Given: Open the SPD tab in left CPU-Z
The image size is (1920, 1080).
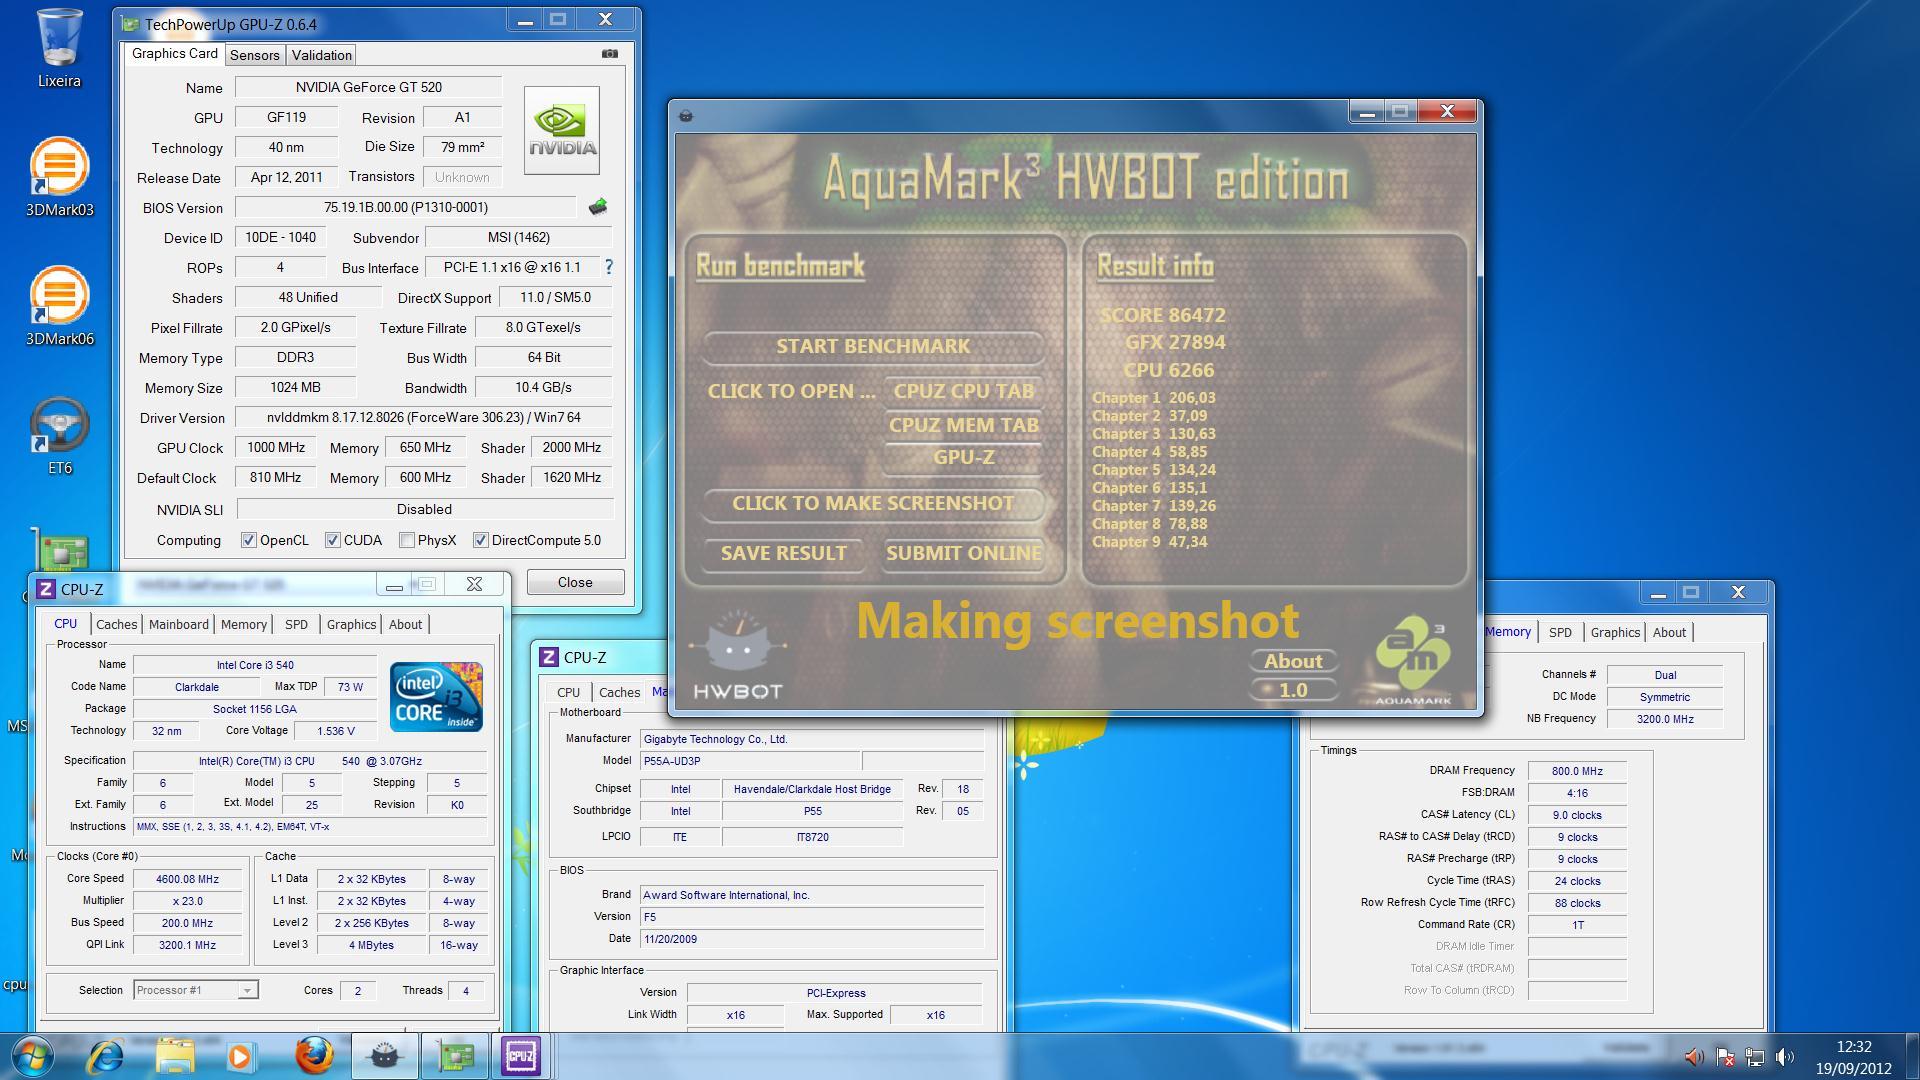Looking at the screenshot, I should (x=297, y=624).
